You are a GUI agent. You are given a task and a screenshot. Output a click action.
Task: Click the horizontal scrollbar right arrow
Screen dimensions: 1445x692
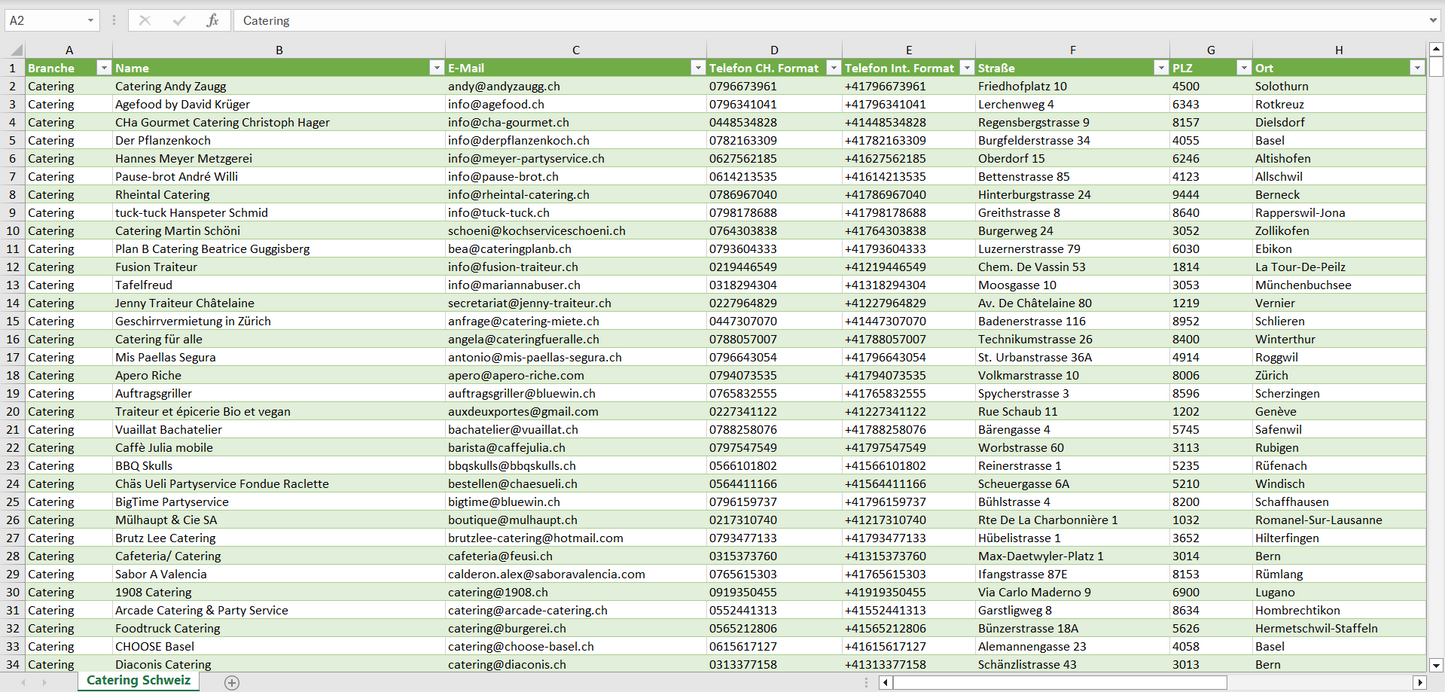pyautogui.click(x=1419, y=682)
